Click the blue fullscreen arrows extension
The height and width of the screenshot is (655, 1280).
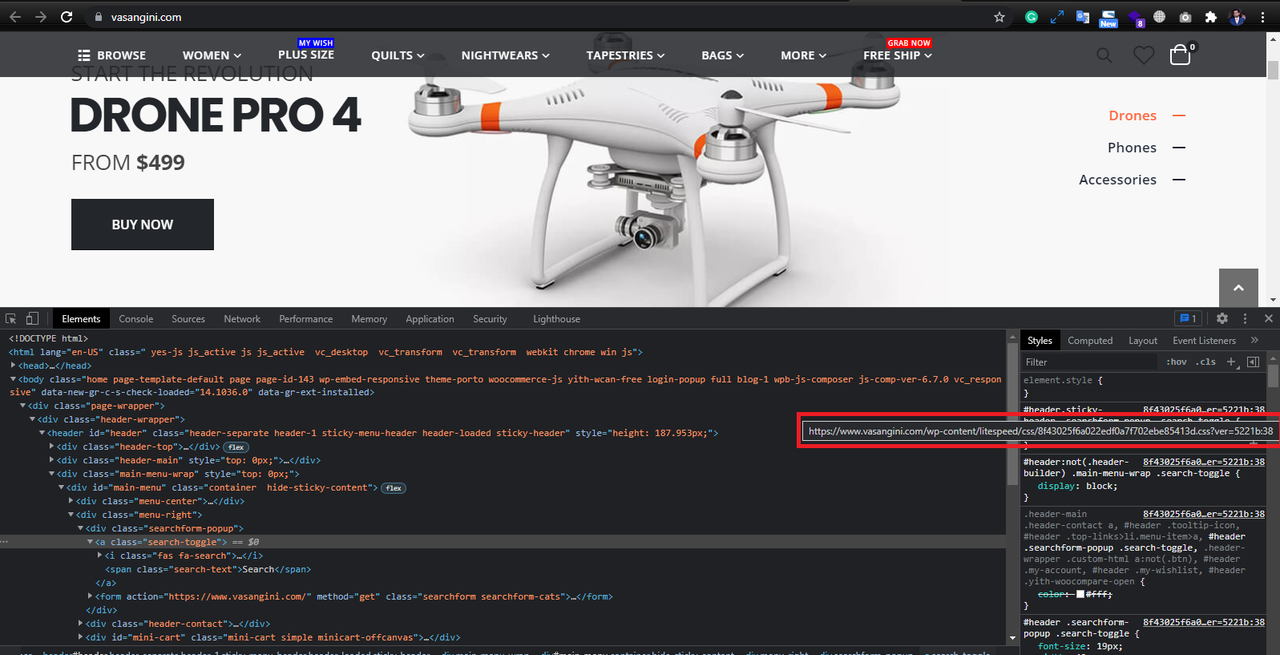[x=1057, y=17]
